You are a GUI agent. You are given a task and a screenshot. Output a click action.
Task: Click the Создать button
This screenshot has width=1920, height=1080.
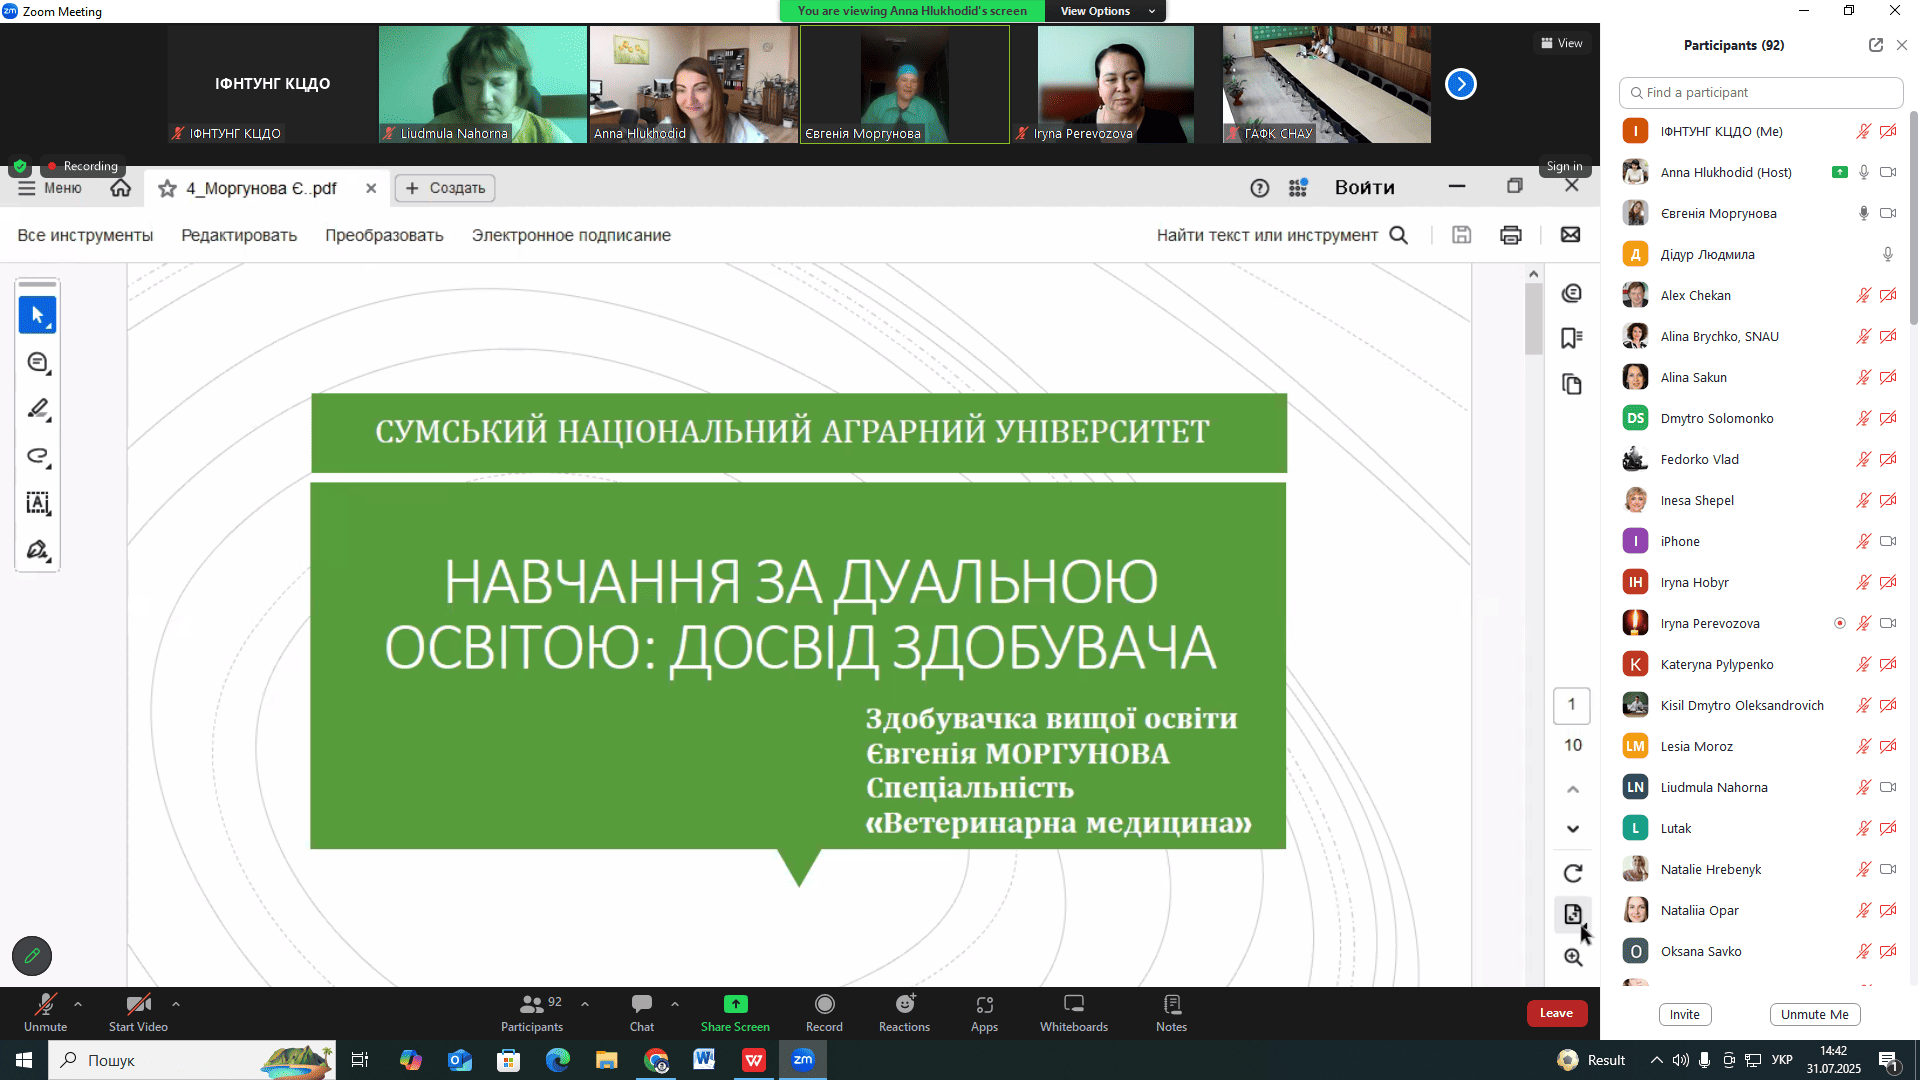pyautogui.click(x=445, y=188)
